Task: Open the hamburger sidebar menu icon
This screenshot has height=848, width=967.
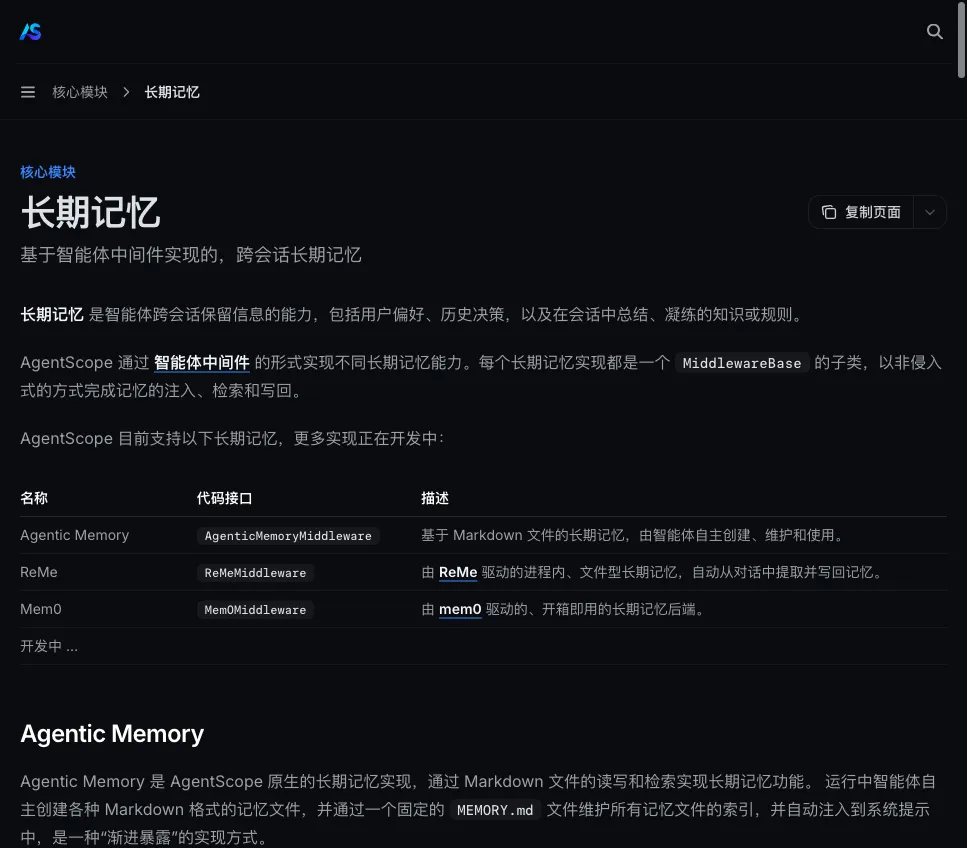Action: coord(28,92)
